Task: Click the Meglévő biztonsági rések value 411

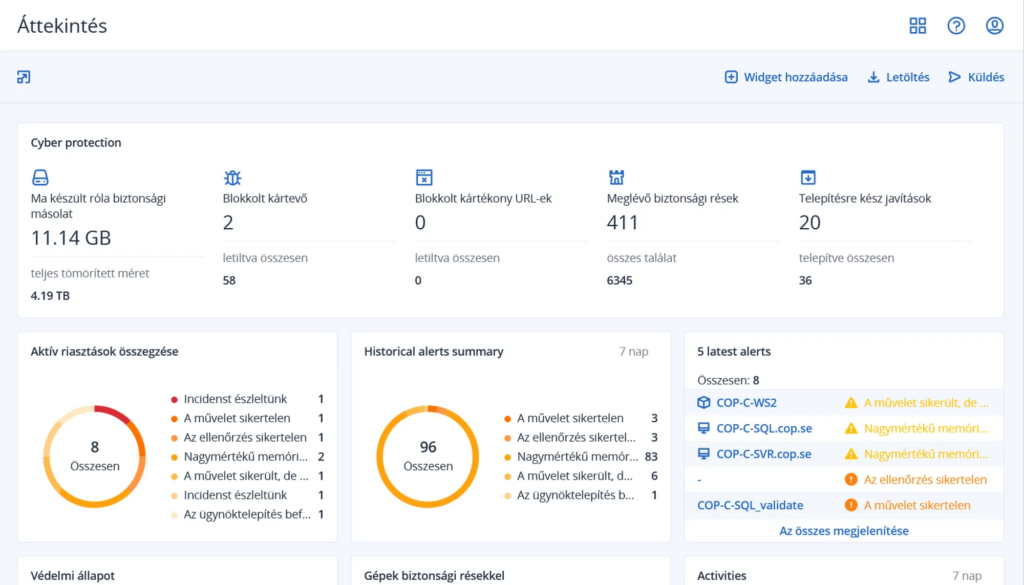Action: click(622, 223)
